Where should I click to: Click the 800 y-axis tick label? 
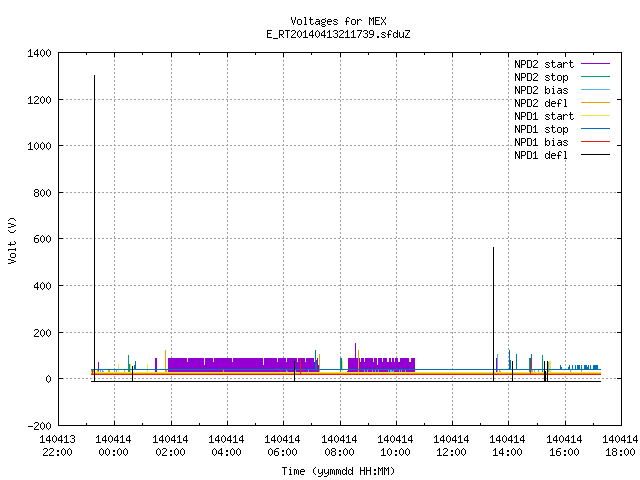[x=42, y=193]
